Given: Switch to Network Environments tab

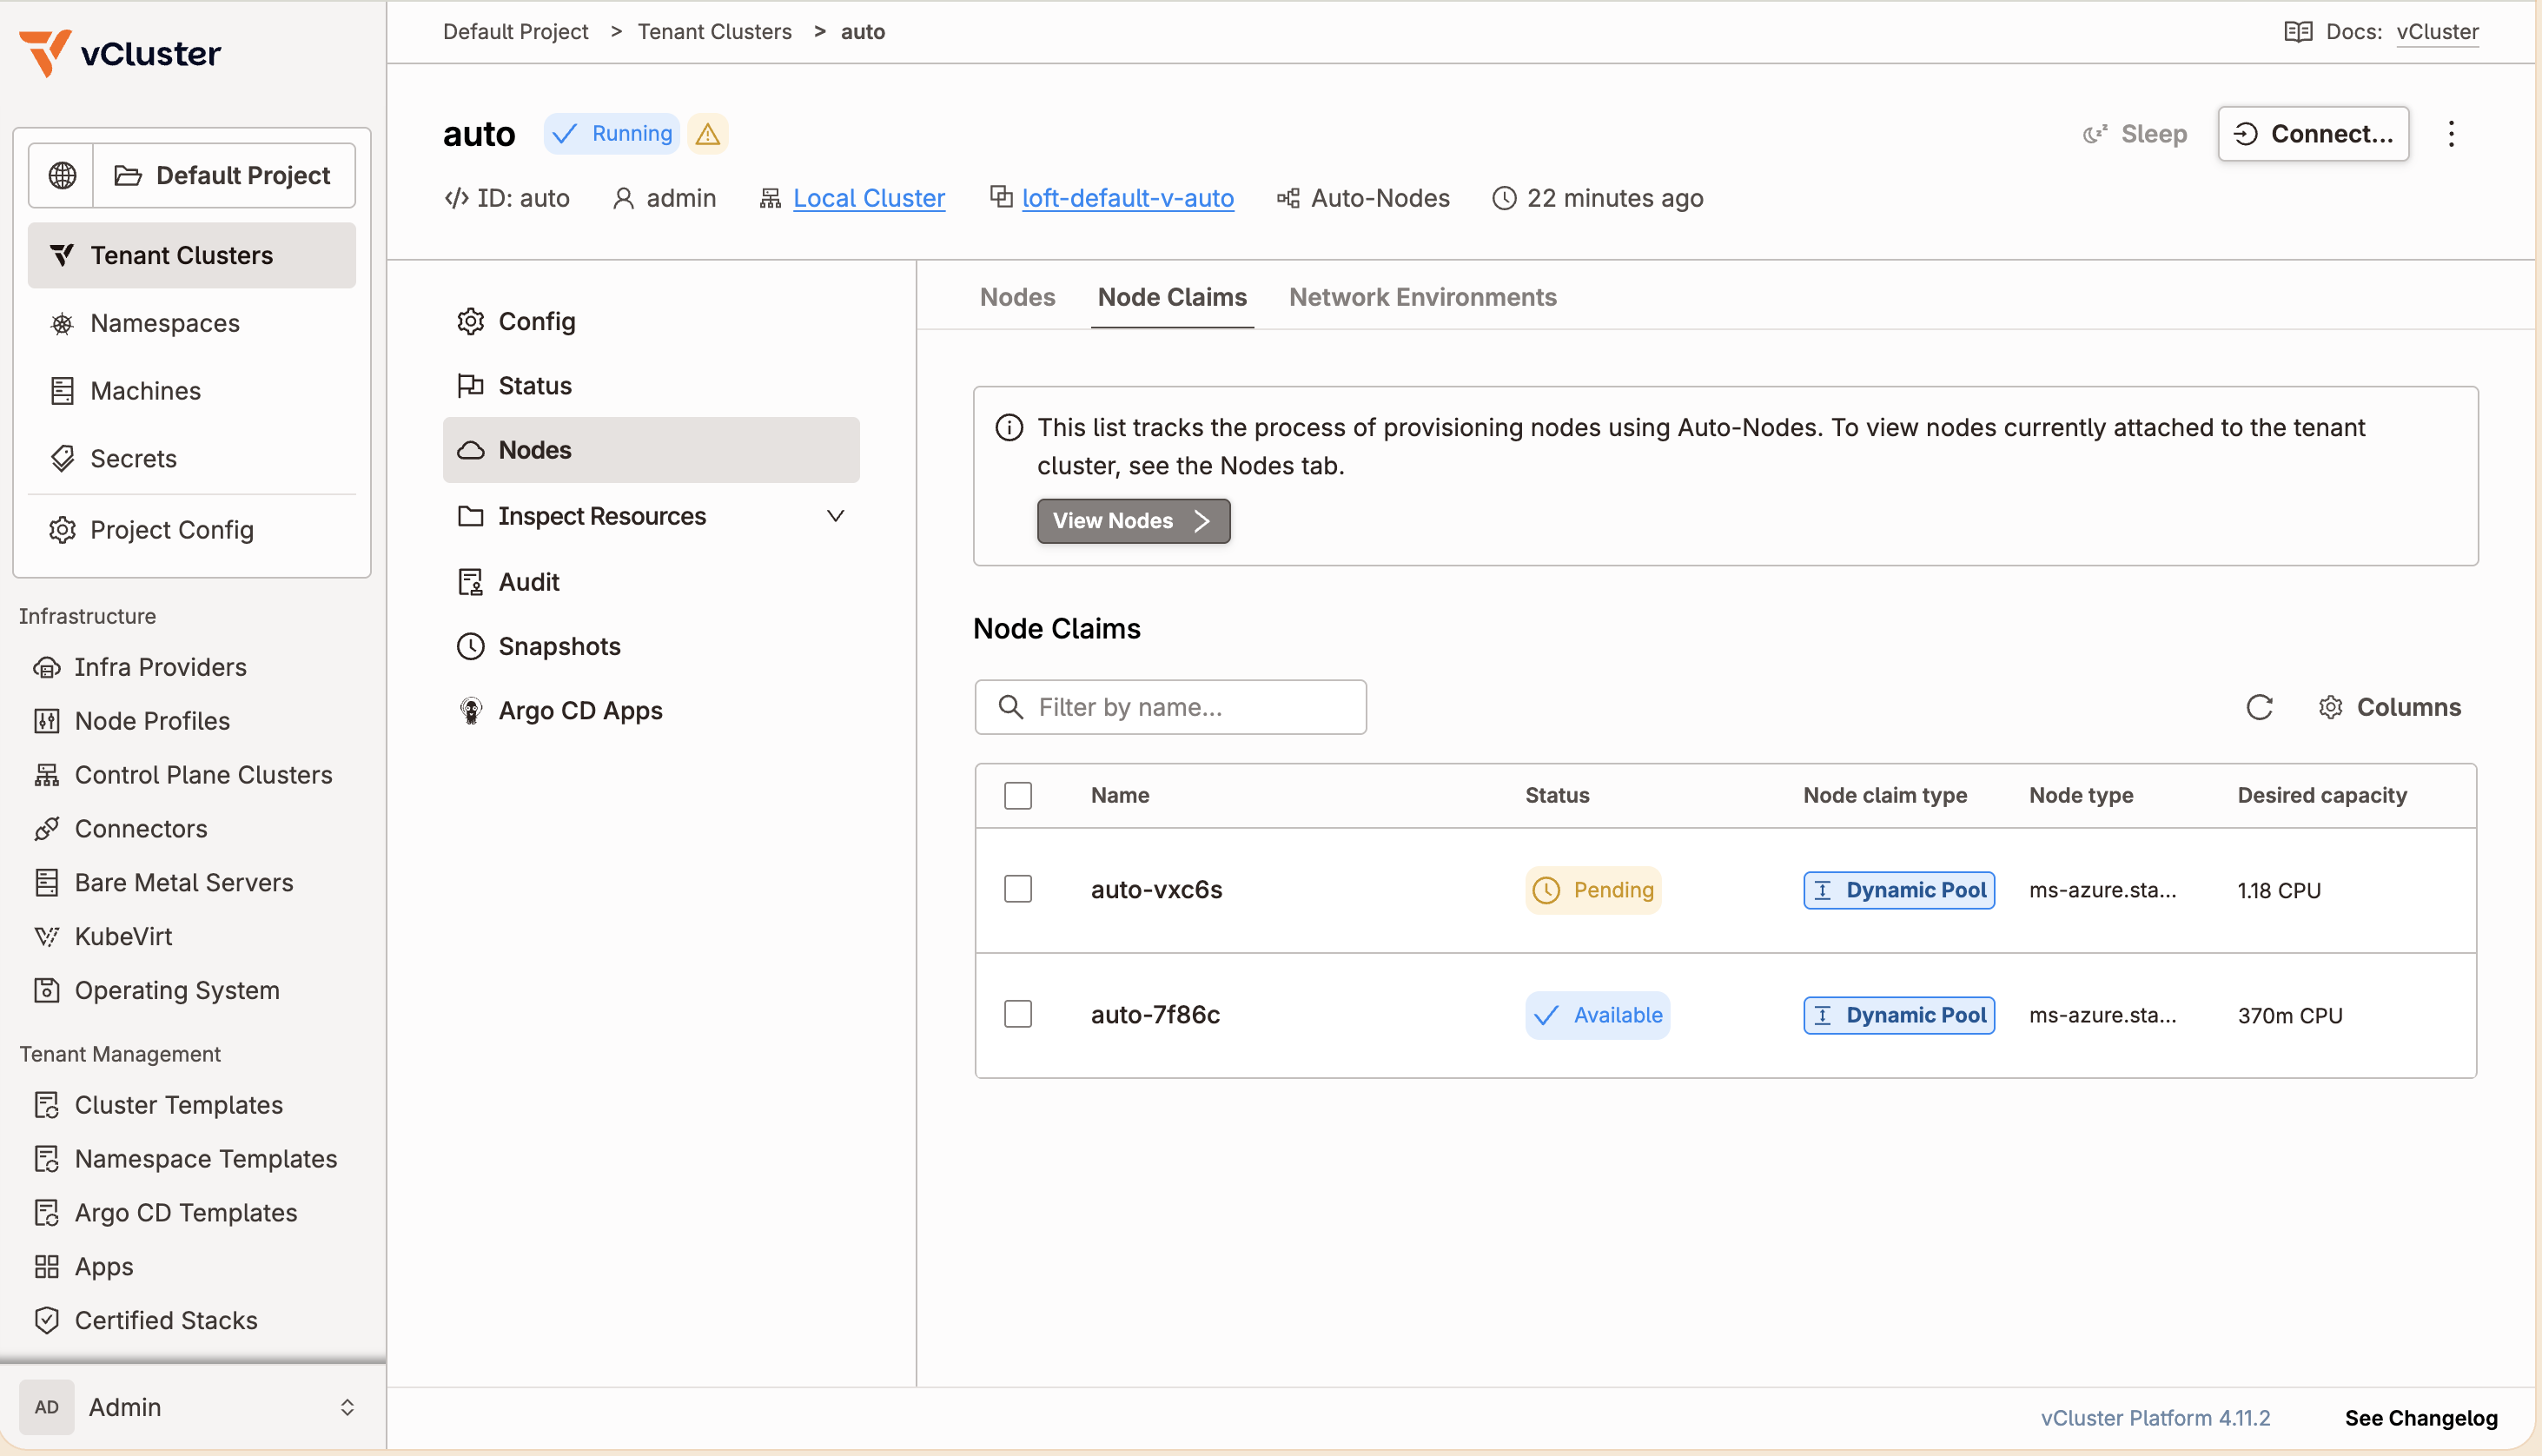Looking at the screenshot, I should tap(1422, 297).
